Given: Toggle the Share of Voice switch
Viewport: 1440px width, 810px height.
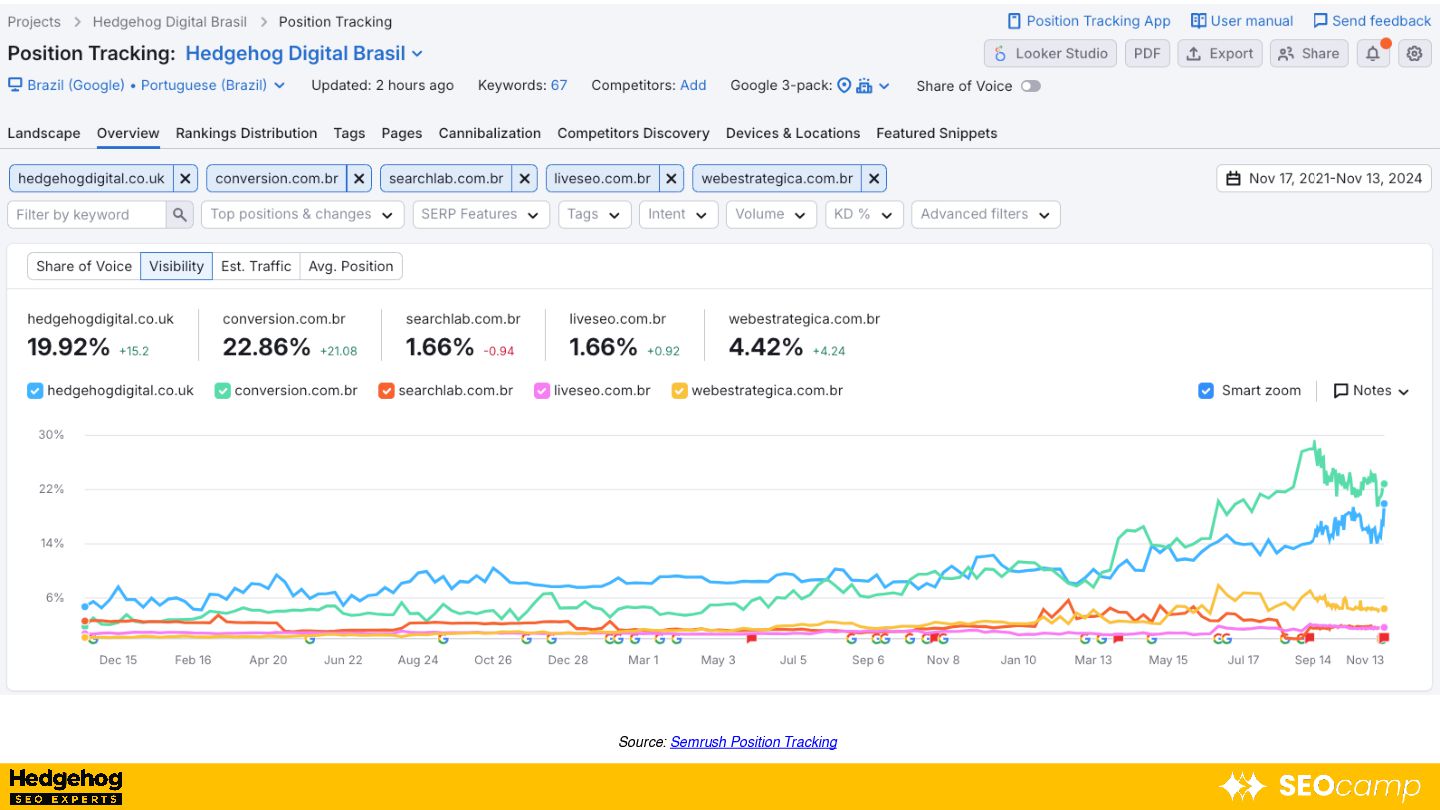Looking at the screenshot, I should tap(1030, 86).
